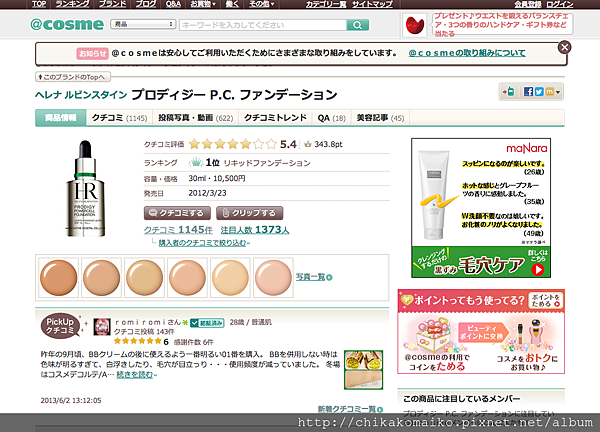
Task: Click the HR foundation bottle product image
Action: tap(85, 188)
